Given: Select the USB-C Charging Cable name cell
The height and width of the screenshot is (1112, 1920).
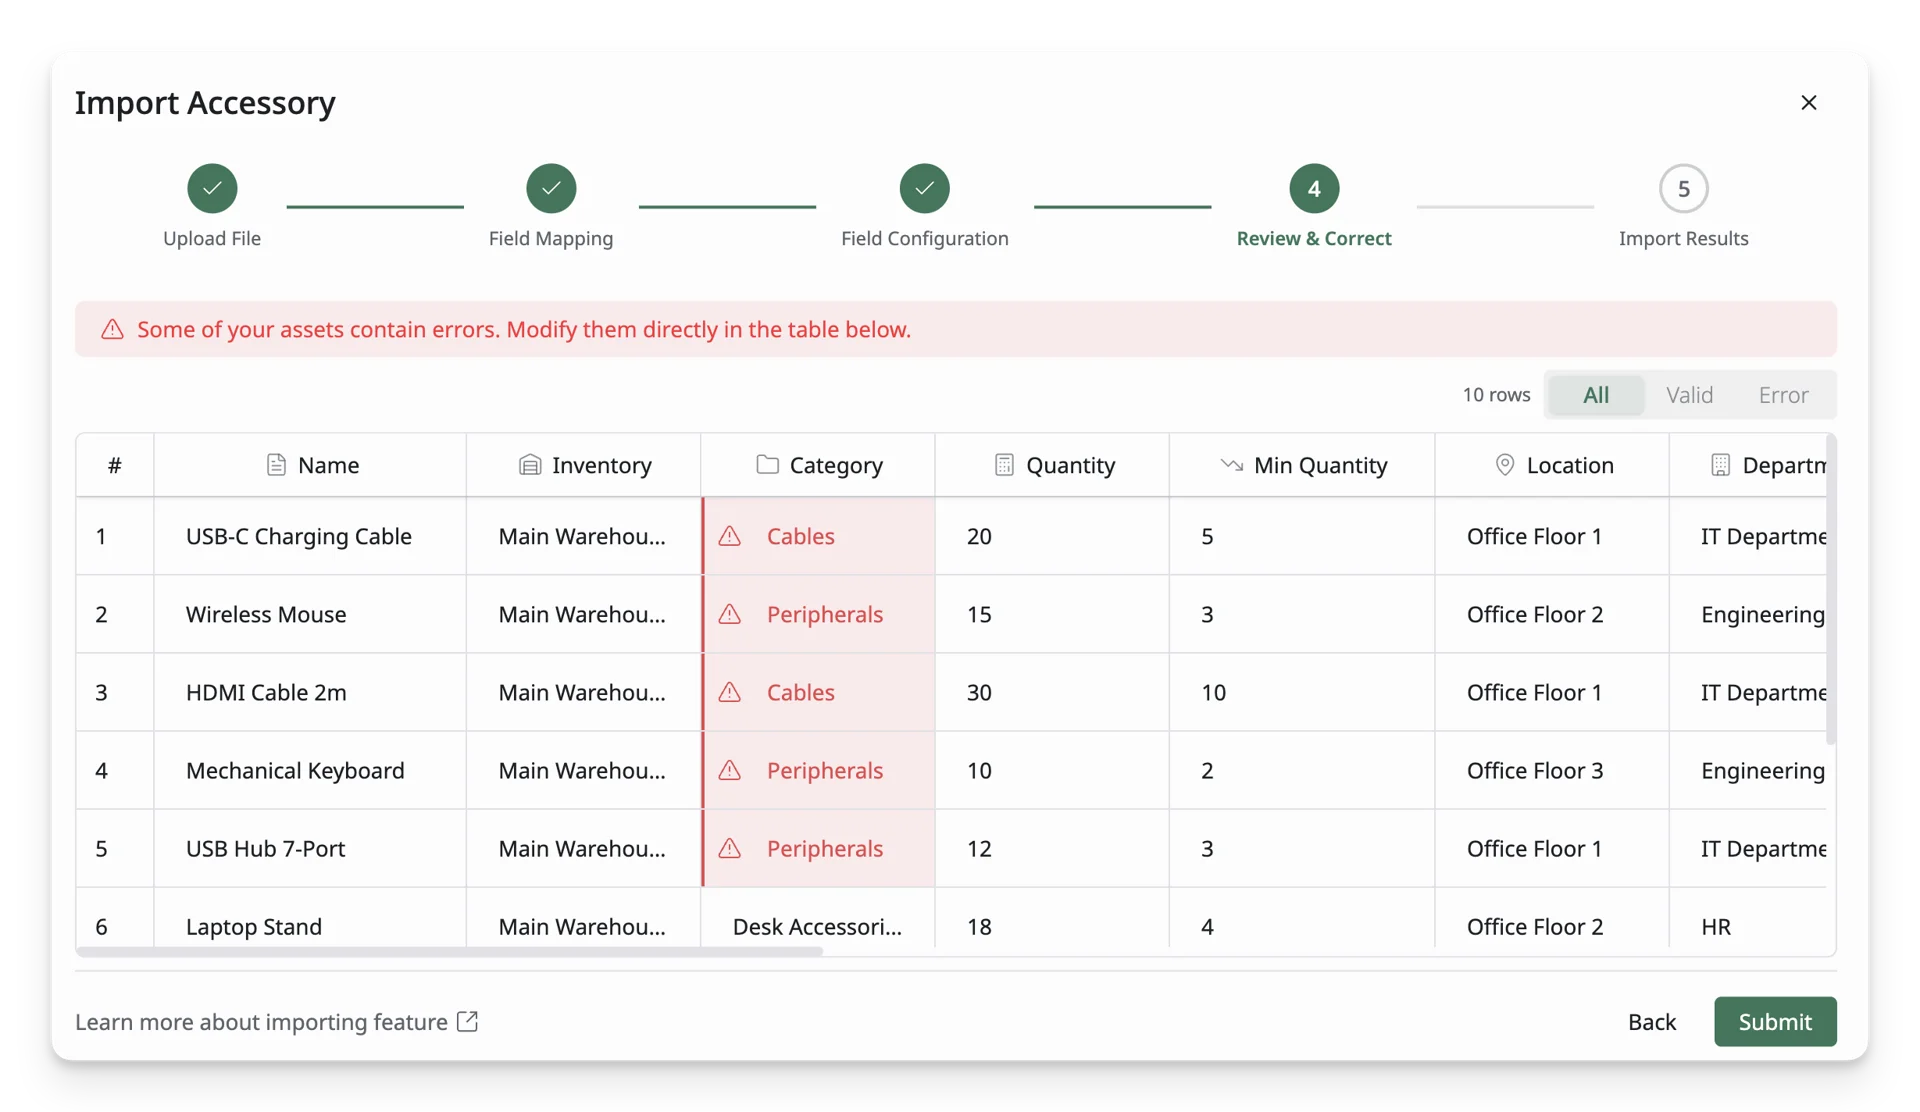Looking at the screenshot, I should tap(310, 536).
